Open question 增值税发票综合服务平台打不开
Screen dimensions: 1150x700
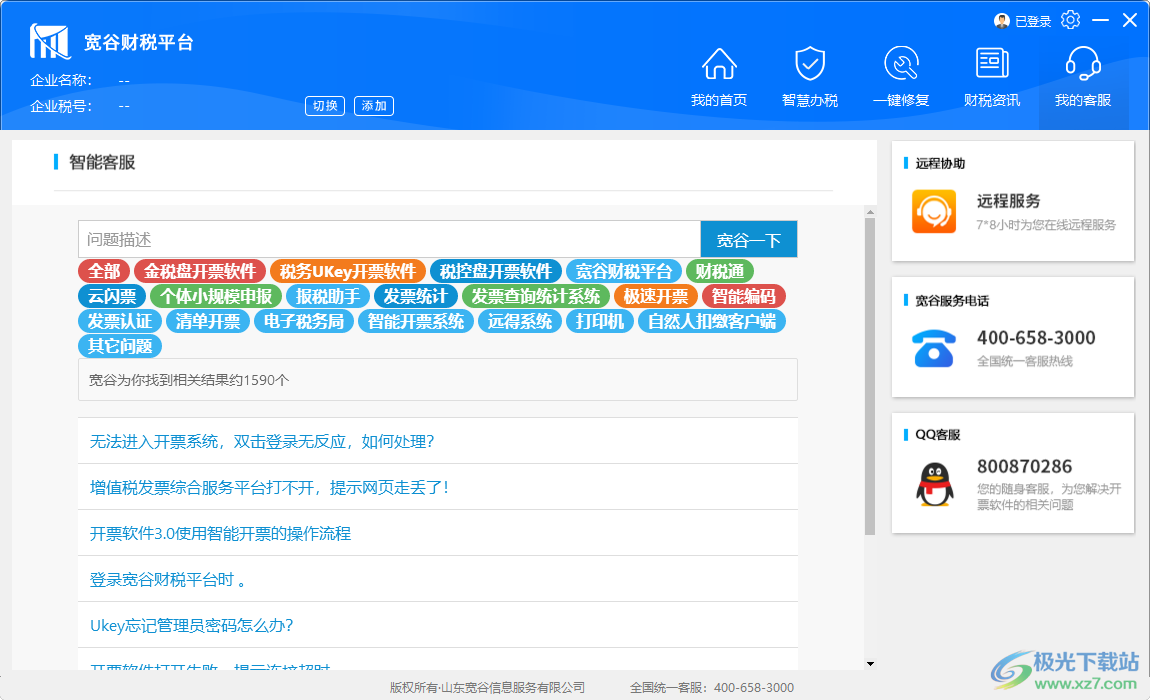coord(269,487)
